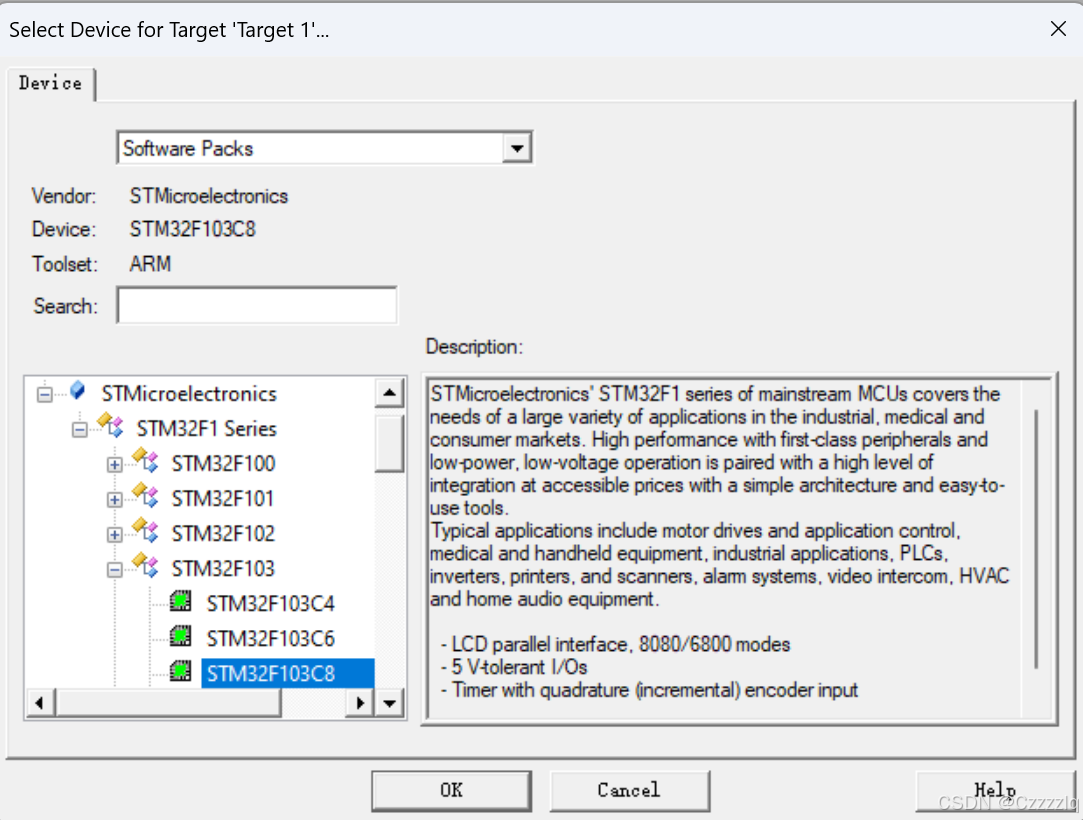Click the Device value STM32F103C8
Image resolution: width=1083 pixels, height=820 pixels.
click(193, 229)
